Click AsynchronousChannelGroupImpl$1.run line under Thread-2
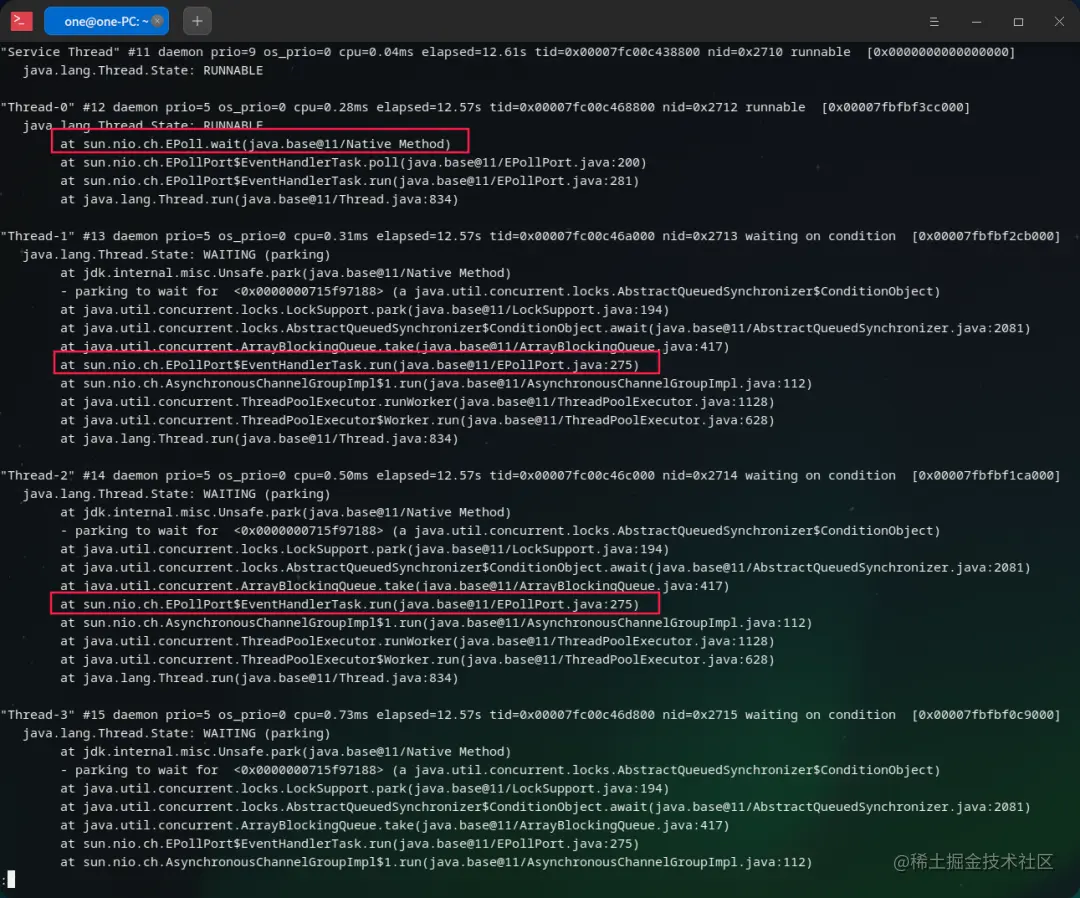The width and height of the screenshot is (1080, 898). coord(436,623)
